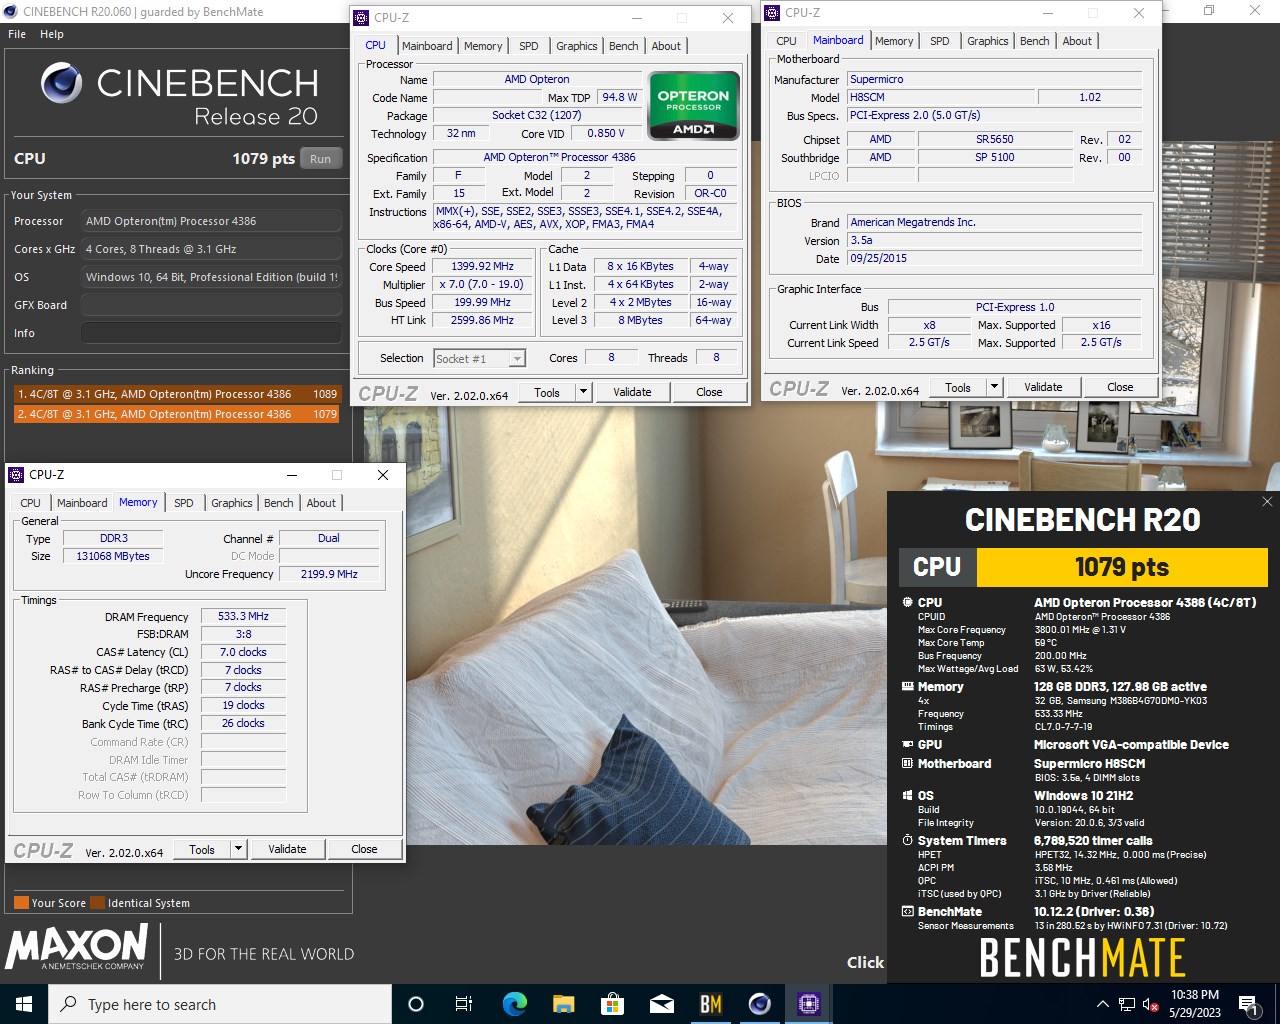Screen dimensions: 1280x1024
Task: Click Close button in CPU-Z Mainboard window
Action: 1120,387
